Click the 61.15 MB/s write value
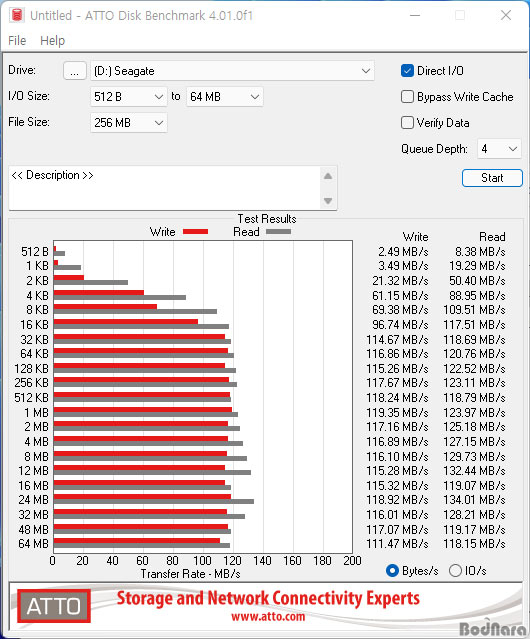 pyautogui.click(x=400, y=295)
